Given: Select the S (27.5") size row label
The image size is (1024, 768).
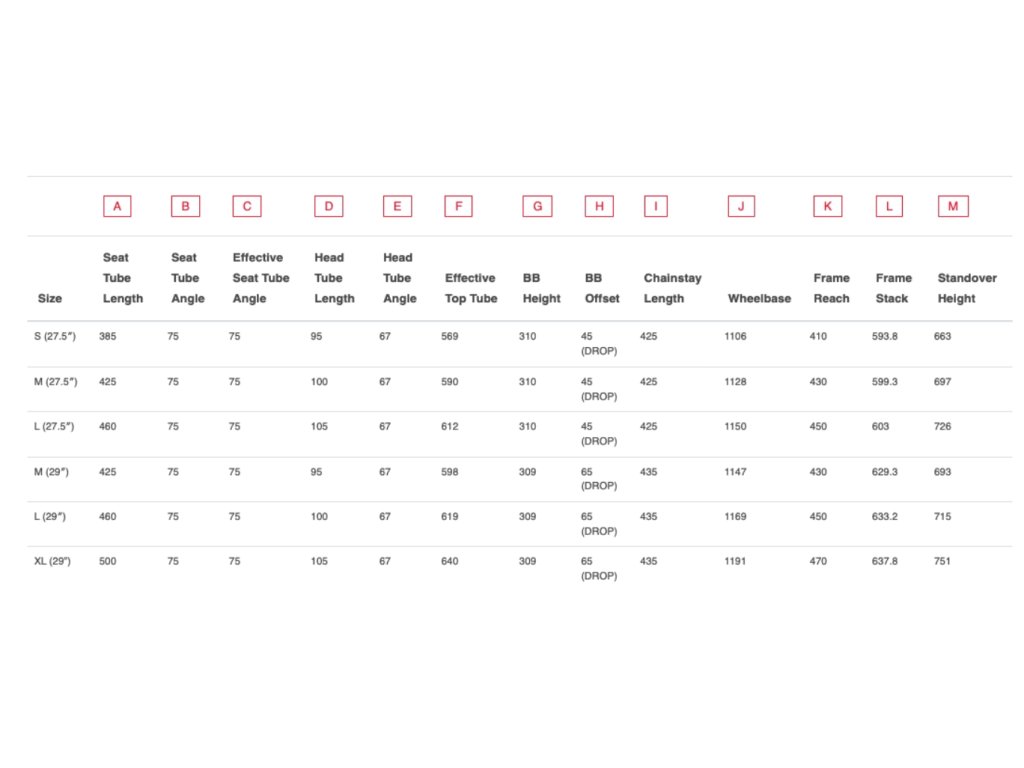Looking at the screenshot, I should tap(55, 336).
